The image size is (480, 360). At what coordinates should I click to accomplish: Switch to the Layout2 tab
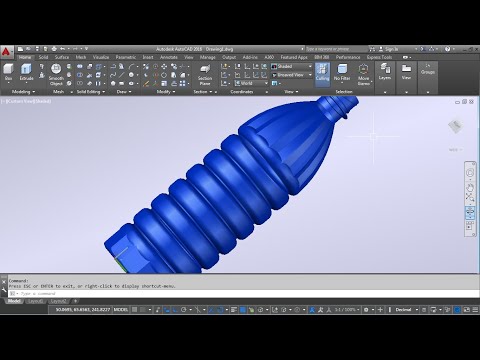(58, 301)
